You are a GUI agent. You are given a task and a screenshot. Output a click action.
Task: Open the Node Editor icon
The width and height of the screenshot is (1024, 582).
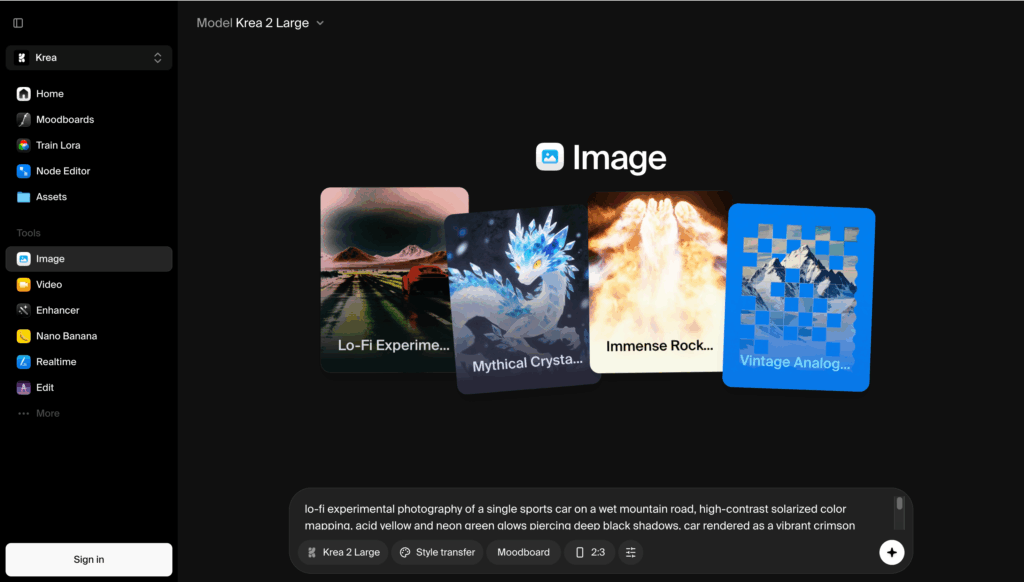24,171
